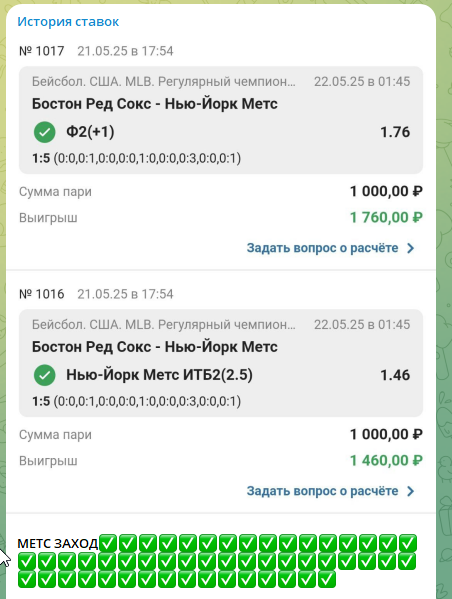Click green checkmark icon next to Ф2(+1)

45,132
